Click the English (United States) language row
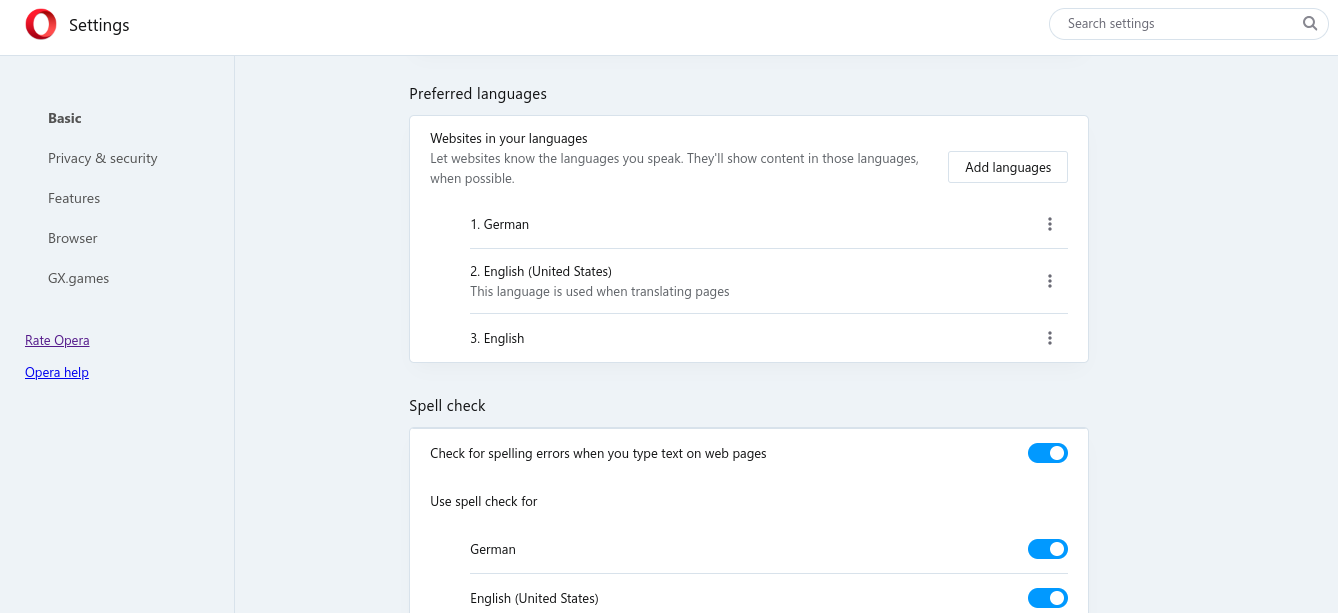 click(541, 272)
